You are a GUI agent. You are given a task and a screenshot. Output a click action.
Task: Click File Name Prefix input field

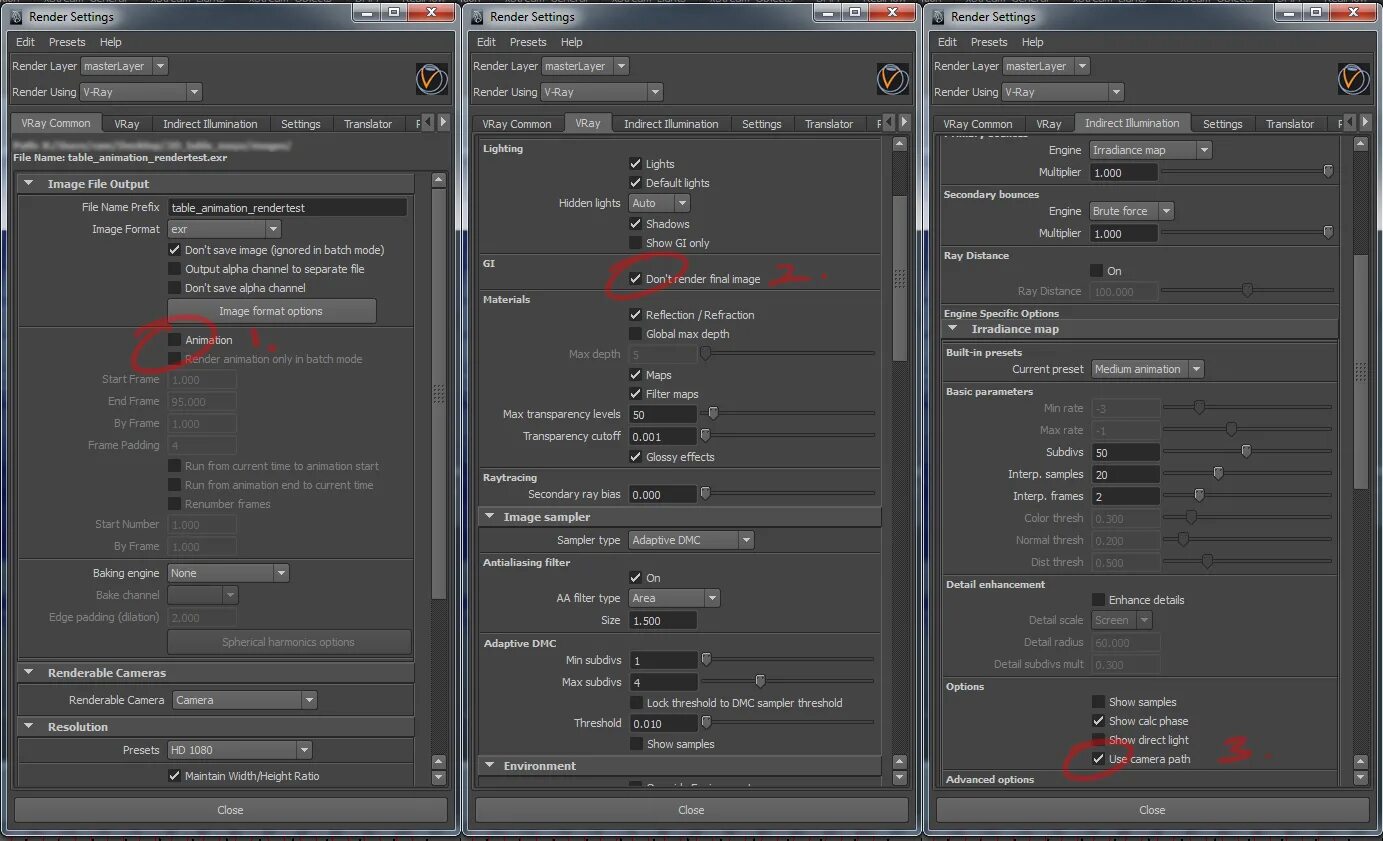[287, 208]
